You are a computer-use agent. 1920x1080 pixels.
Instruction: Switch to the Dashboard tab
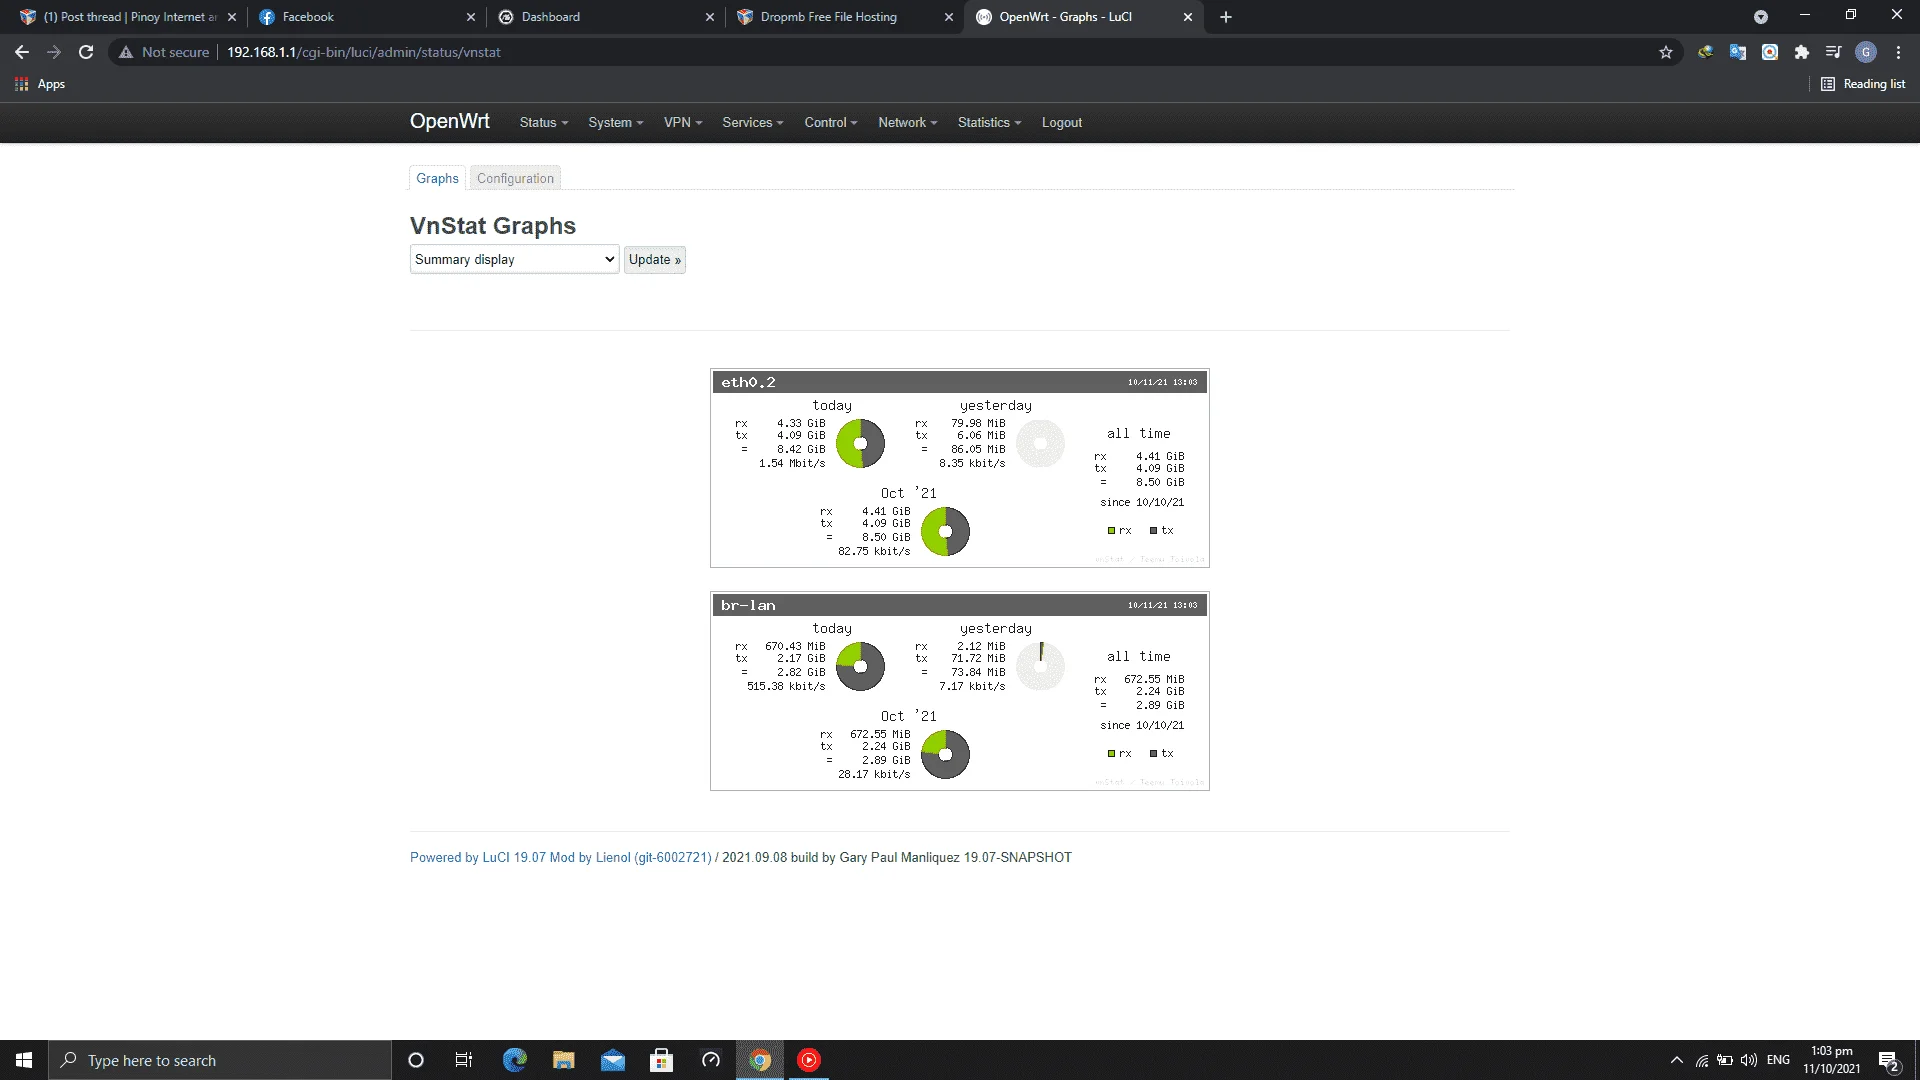click(x=606, y=17)
